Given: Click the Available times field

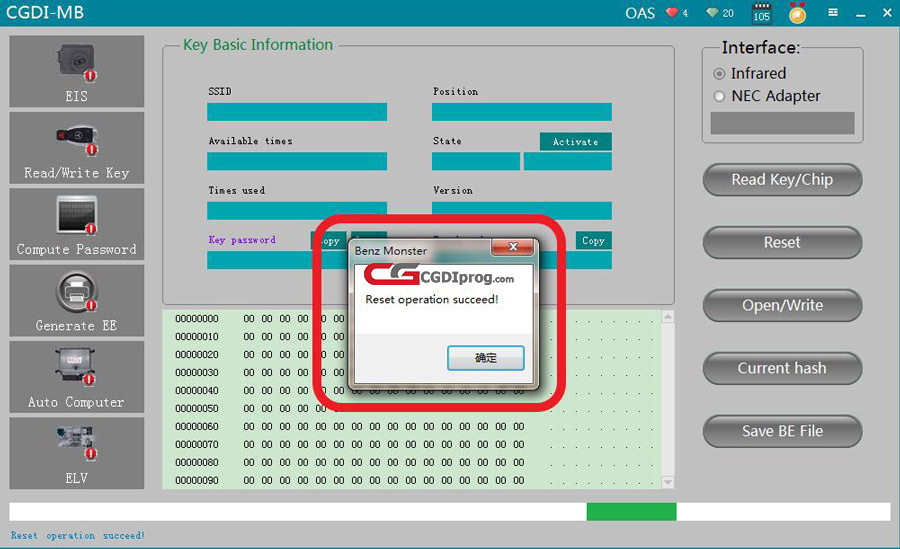Looking at the screenshot, I should [x=297, y=161].
